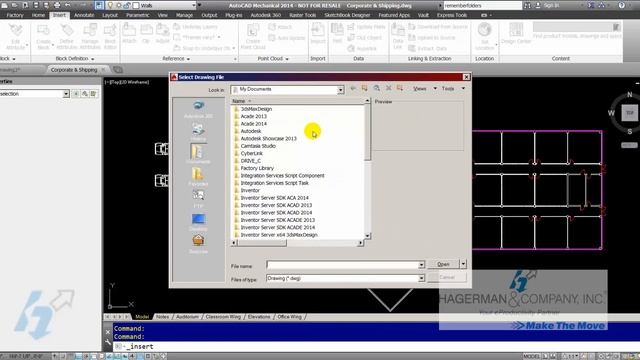Open the Annotate ribbon tab
The width and height of the screenshot is (640, 360).
(84, 15)
